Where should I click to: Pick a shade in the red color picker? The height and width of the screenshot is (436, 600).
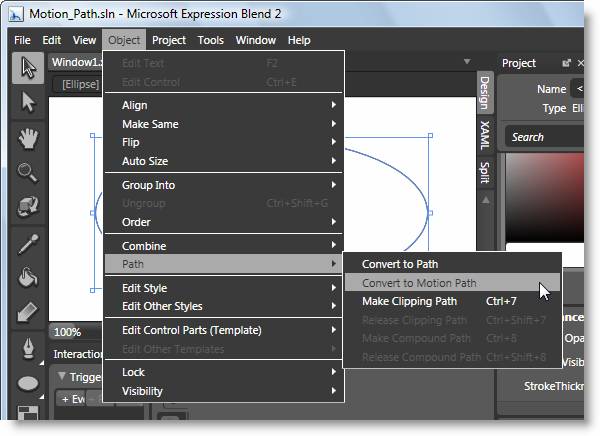(x=545, y=198)
